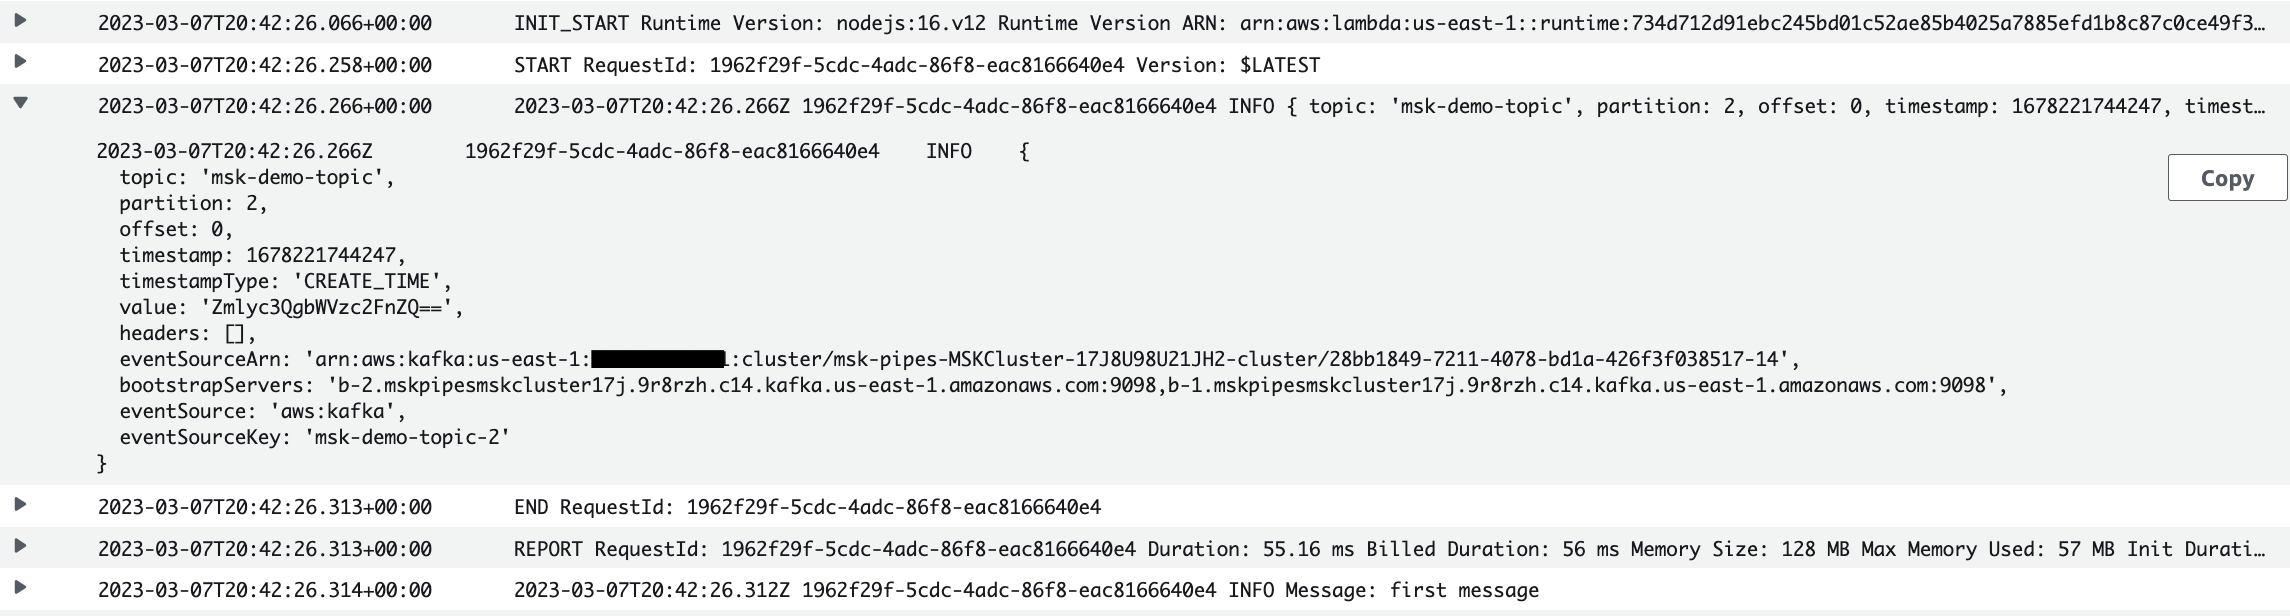Screen dimensions: 2290x616
Task: Click the START RequestId message line
Action: tap(917, 65)
